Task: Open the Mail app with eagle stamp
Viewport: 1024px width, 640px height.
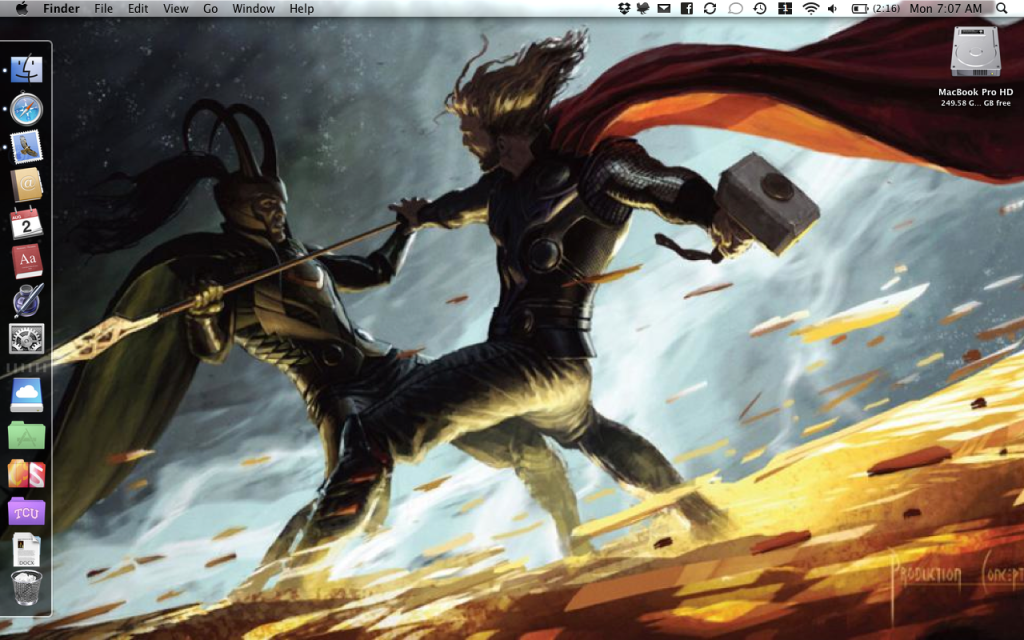Action: (x=27, y=146)
